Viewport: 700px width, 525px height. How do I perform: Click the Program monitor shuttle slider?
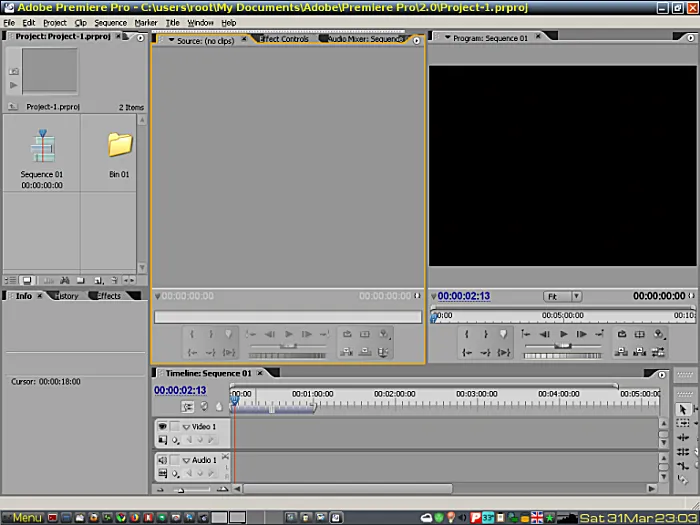(x=563, y=346)
